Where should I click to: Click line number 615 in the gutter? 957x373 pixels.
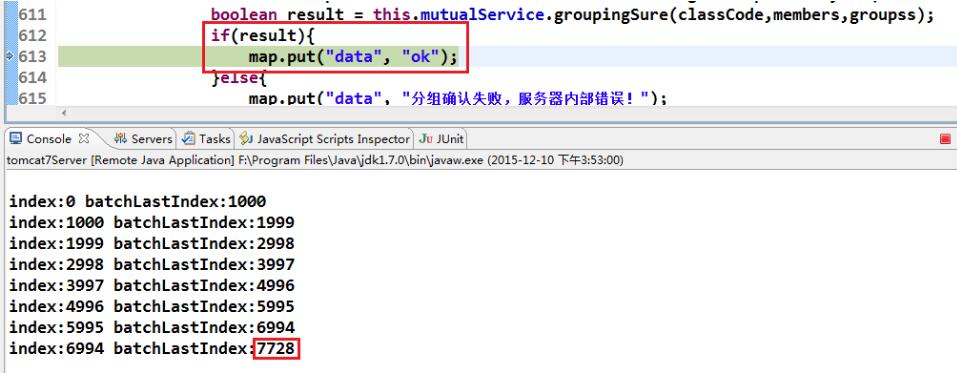point(32,98)
